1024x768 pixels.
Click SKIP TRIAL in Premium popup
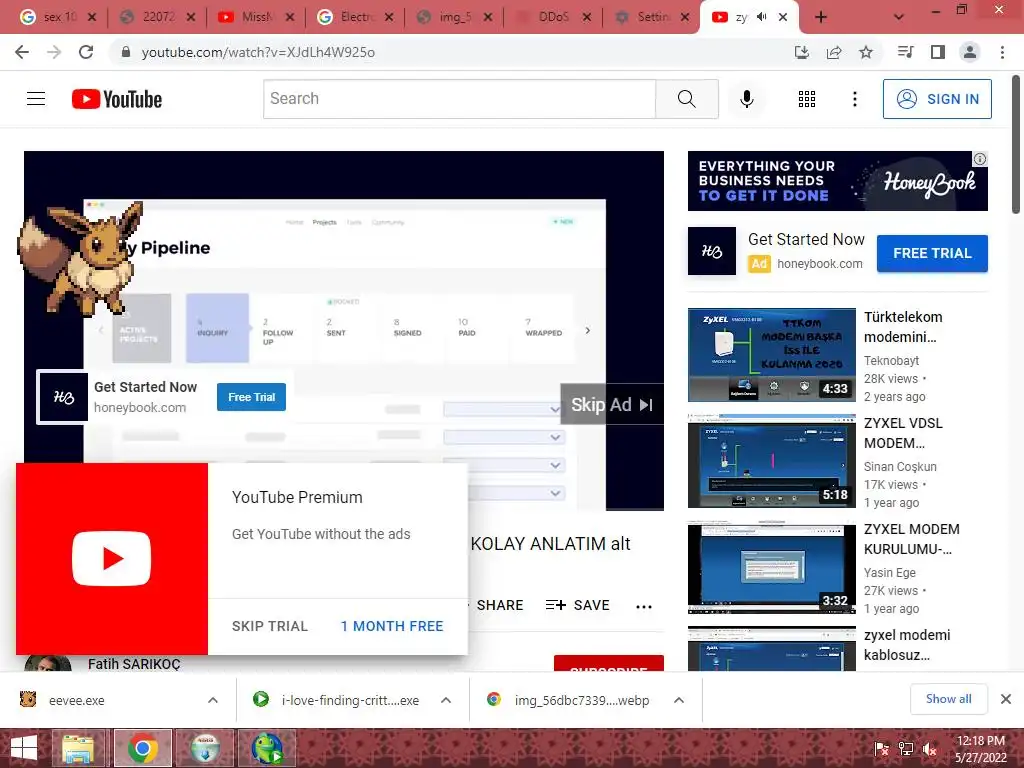coord(270,626)
